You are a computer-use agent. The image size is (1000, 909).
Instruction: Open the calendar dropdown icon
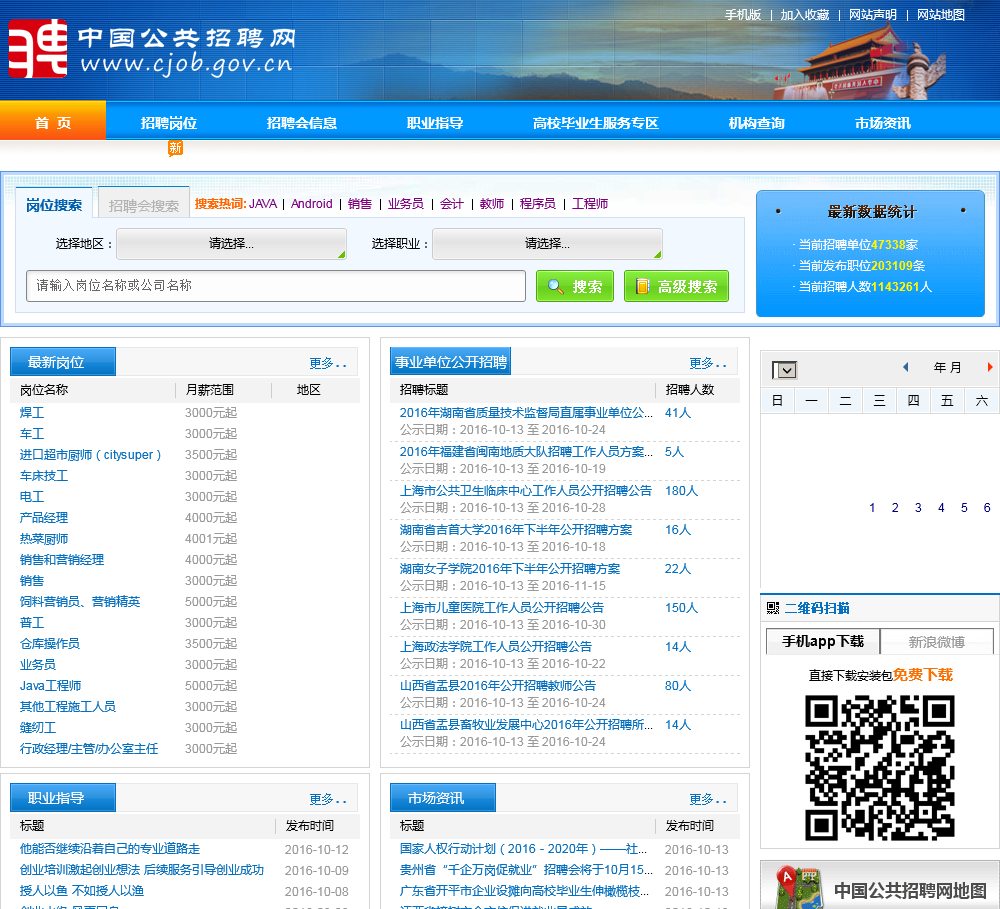(x=785, y=370)
